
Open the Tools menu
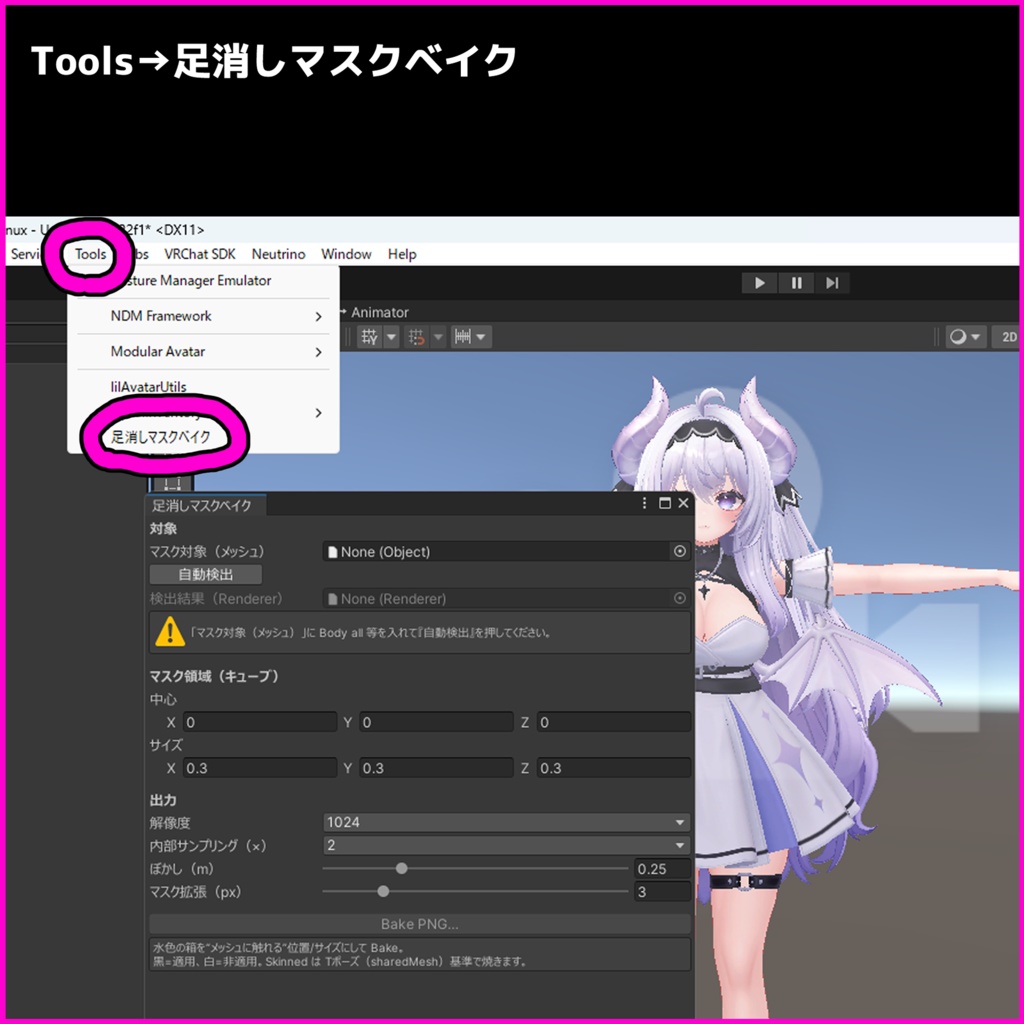click(90, 254)
